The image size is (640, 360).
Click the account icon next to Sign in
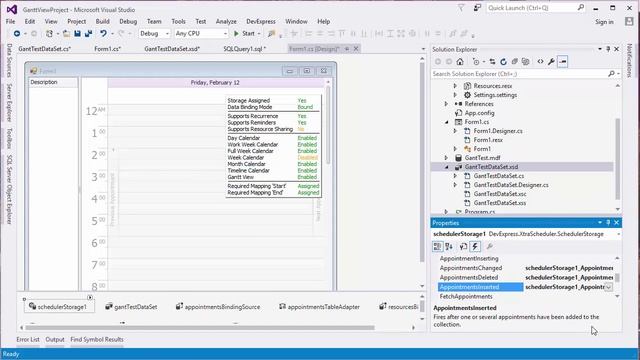tap(629, 22)
